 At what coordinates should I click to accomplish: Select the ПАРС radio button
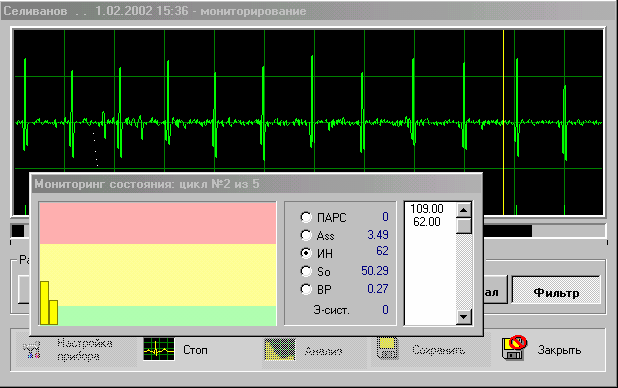pos(306,217)
